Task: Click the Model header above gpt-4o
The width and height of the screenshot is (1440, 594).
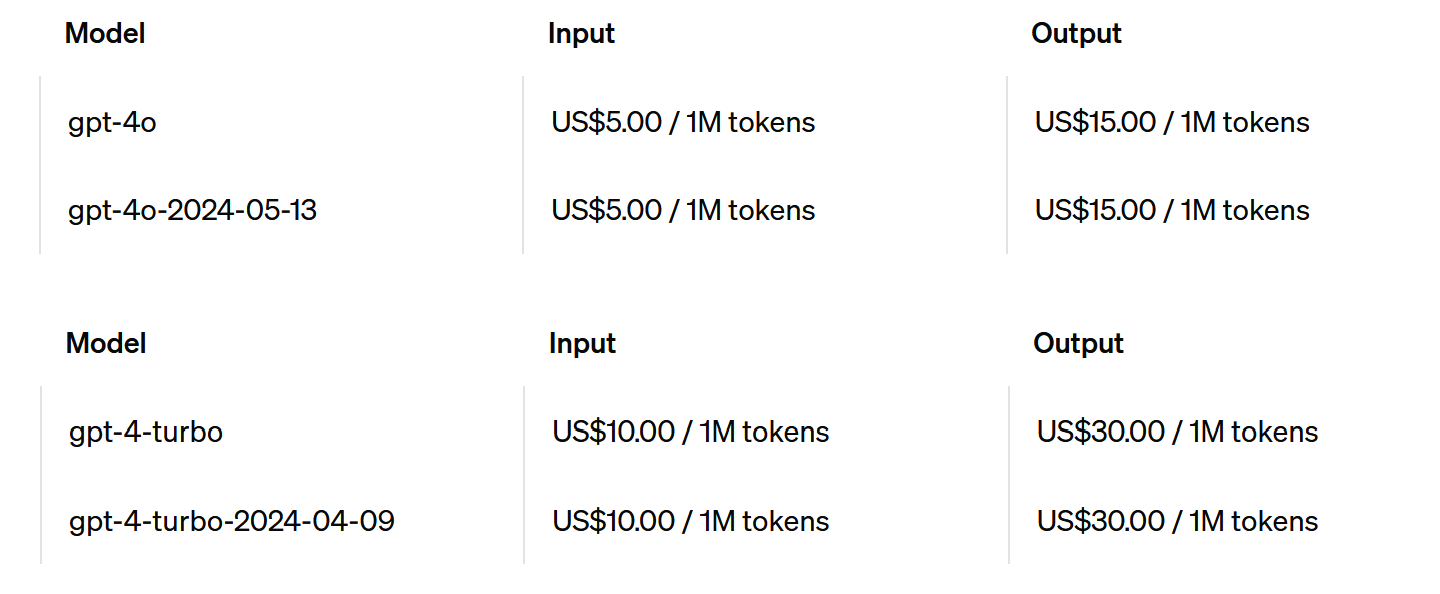Action: pos(105,33)
